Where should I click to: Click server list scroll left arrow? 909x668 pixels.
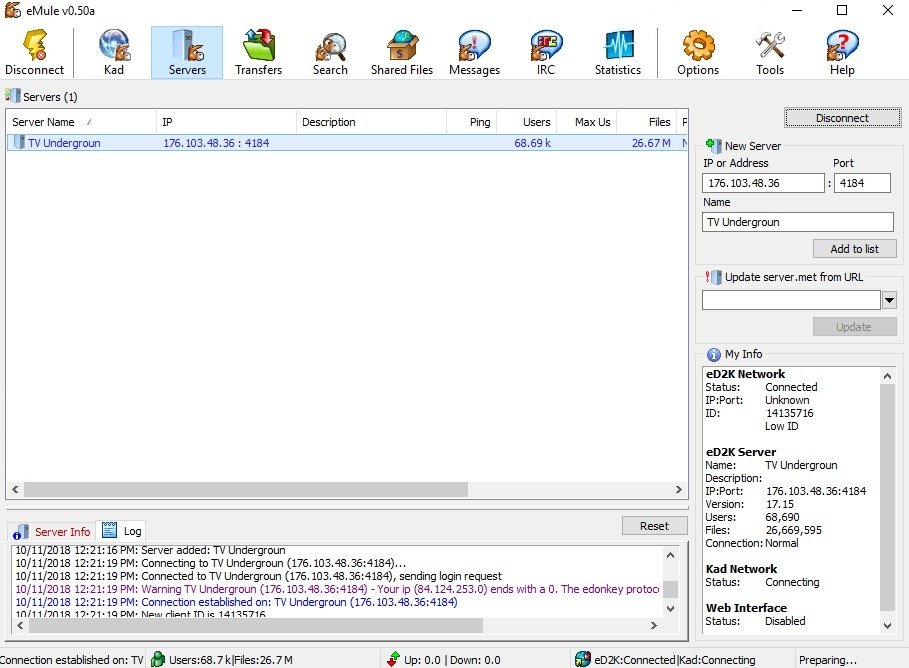click(15, 489)
